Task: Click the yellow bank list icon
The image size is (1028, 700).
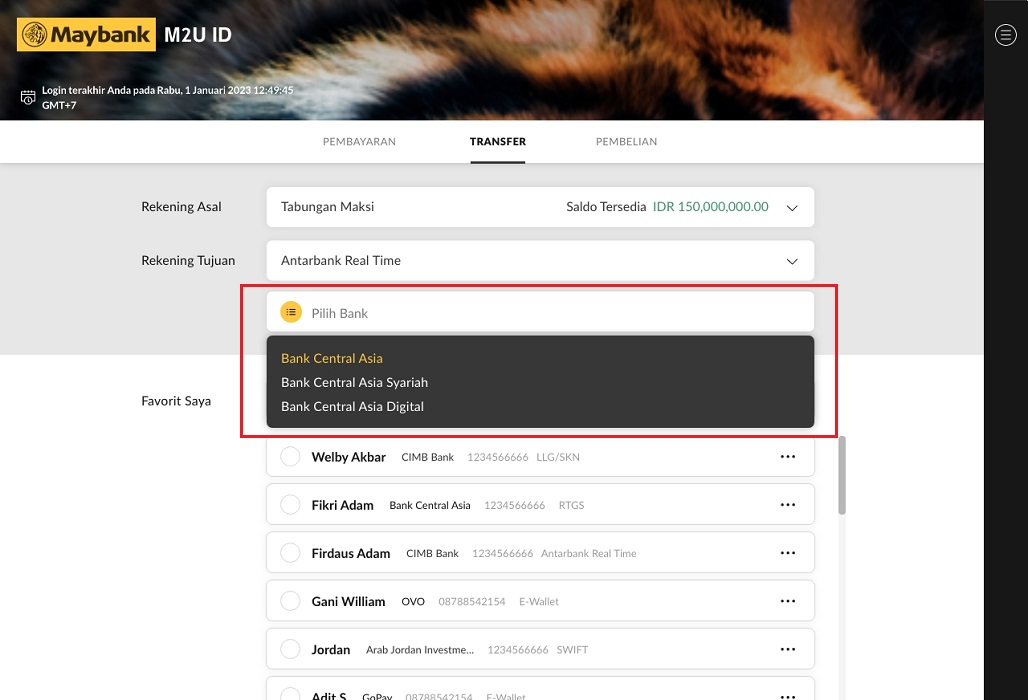Action: point(291,312)
